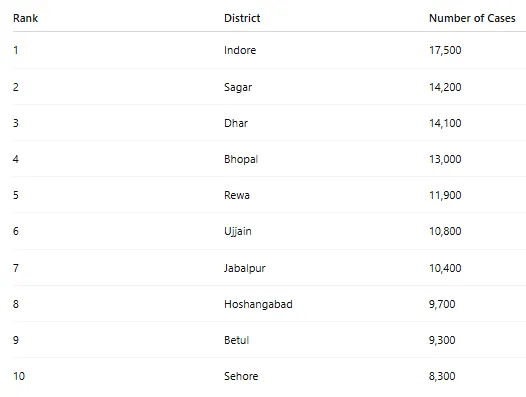Select the Sagar district cell
526x397 pixels.
pyautogui.click(x=238, y=87)
